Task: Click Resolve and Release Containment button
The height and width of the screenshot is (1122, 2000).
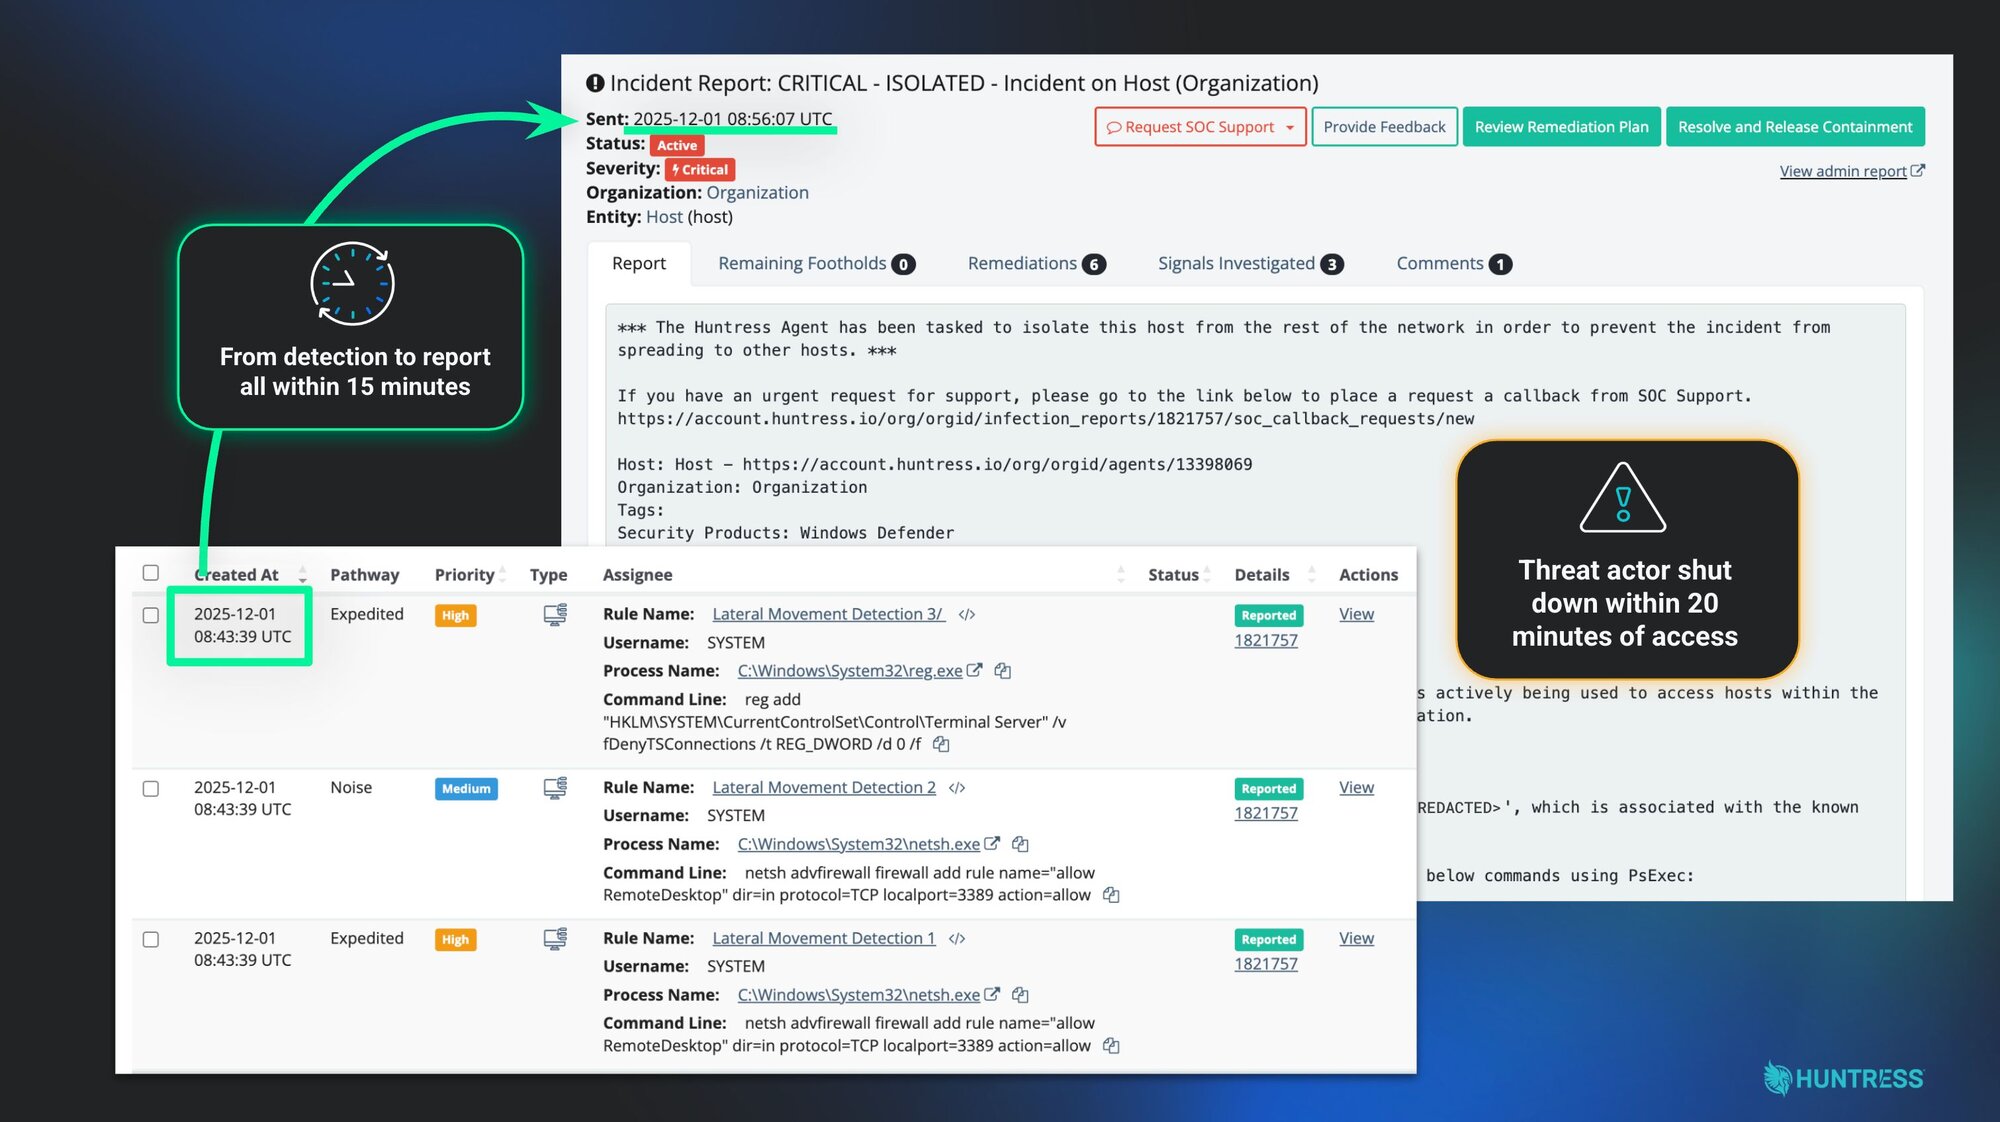Action: 1794,127
